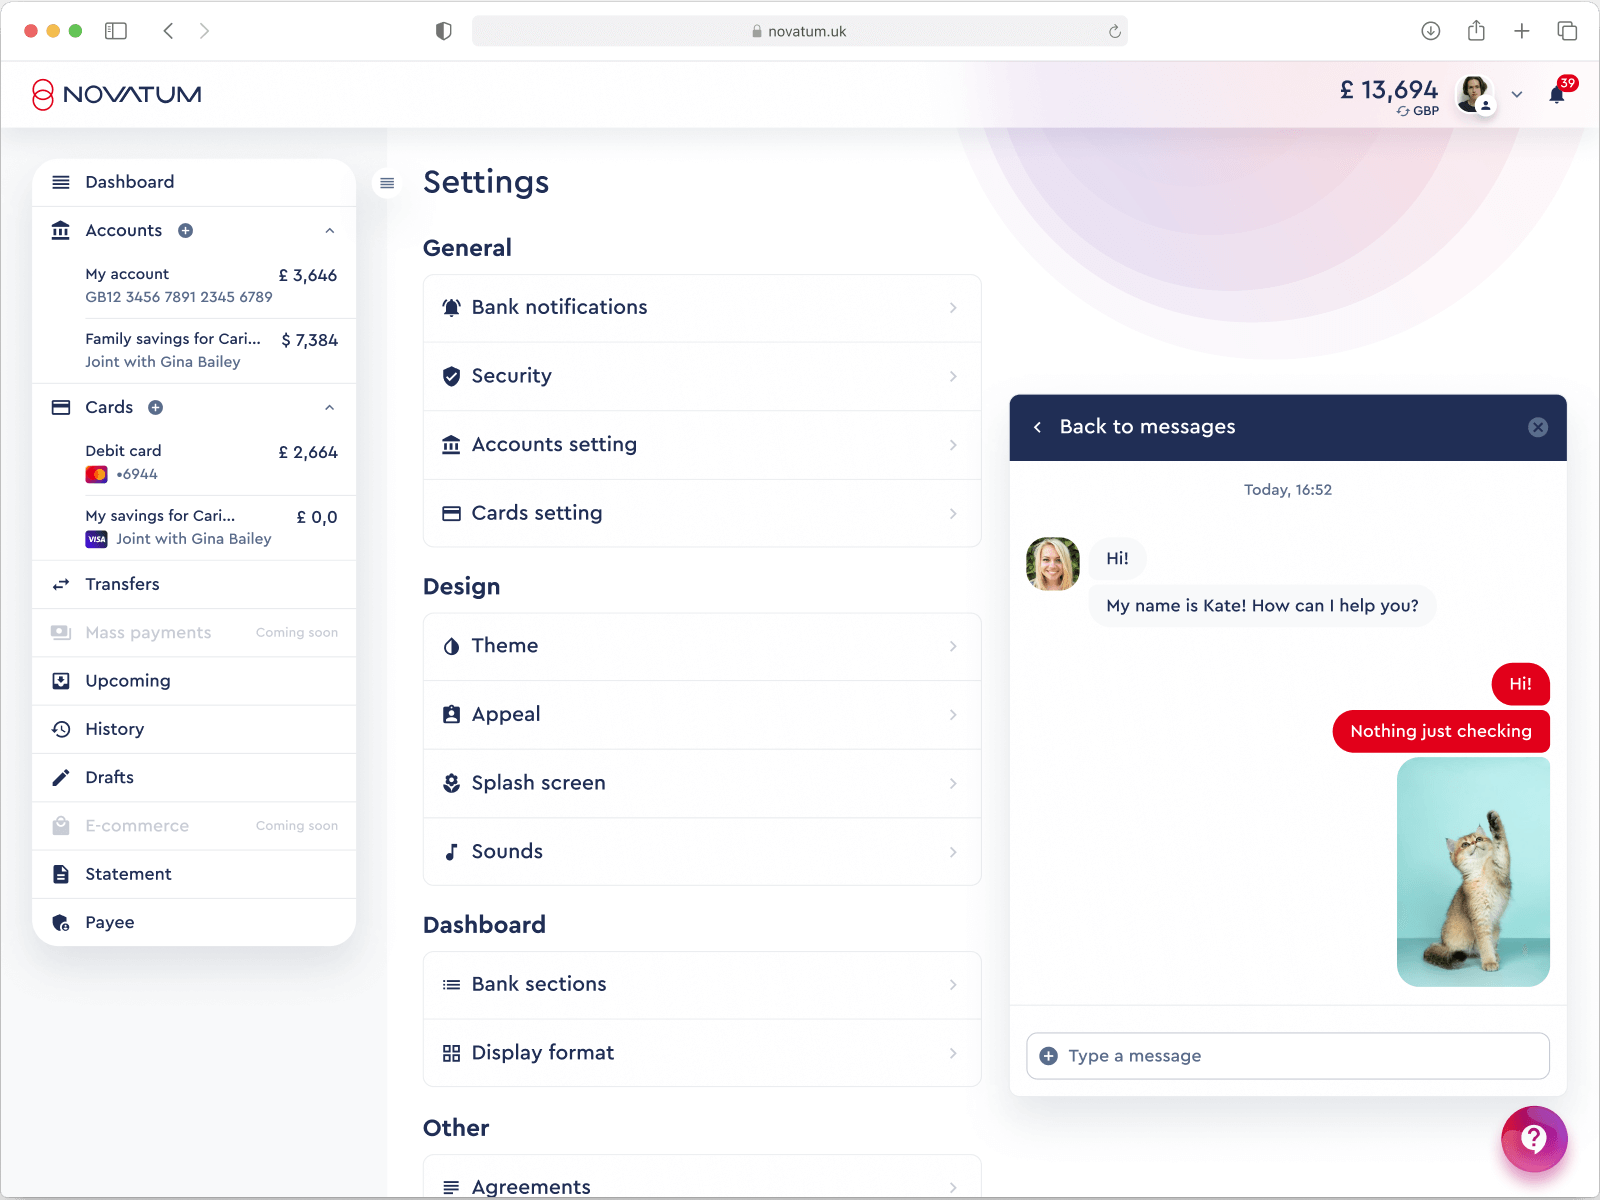Click the Visa icon on savings card

point(96,540)
